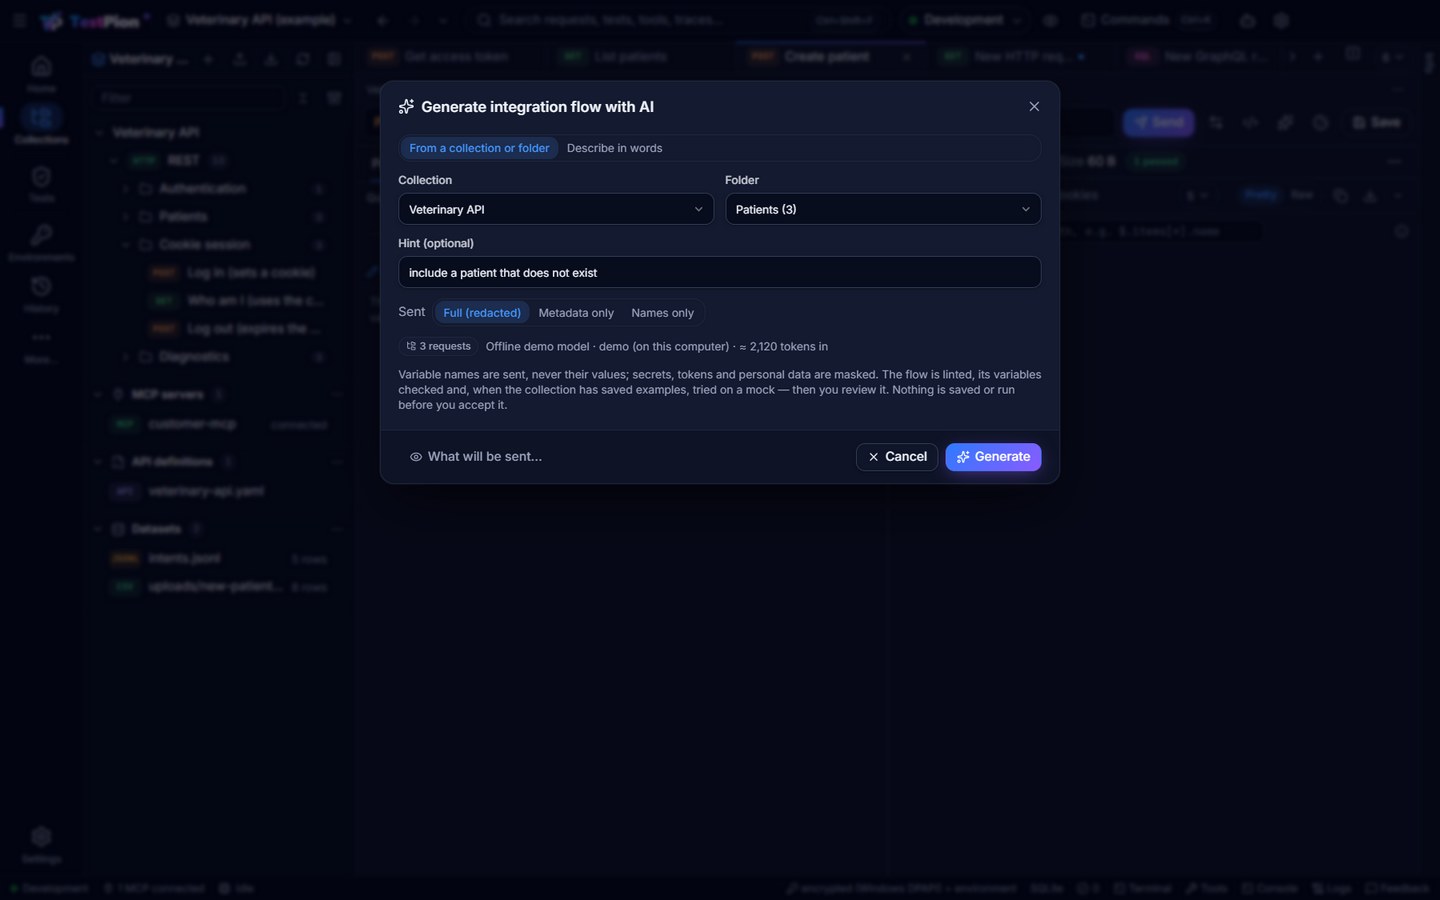The image size is (1440, 900).
Task: Click the Cancel button
Action: 897,457
